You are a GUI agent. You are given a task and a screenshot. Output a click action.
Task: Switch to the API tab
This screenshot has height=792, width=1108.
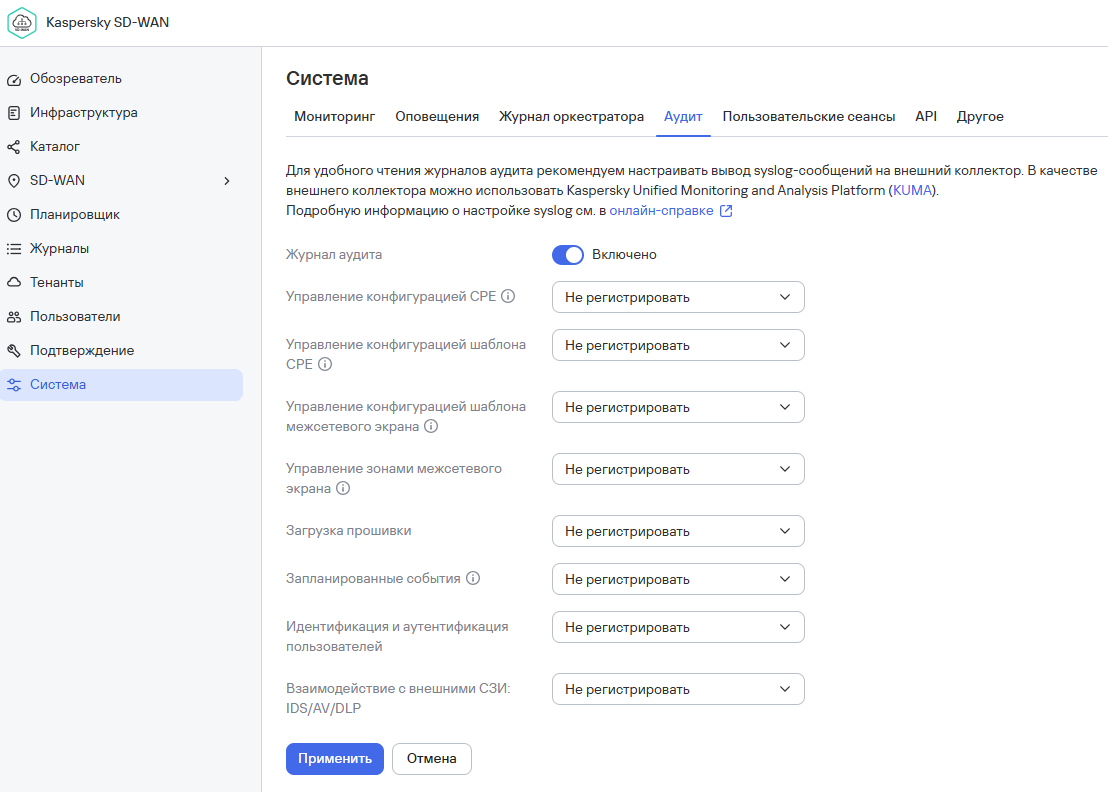pyautogui.click(x=926, y=117)
